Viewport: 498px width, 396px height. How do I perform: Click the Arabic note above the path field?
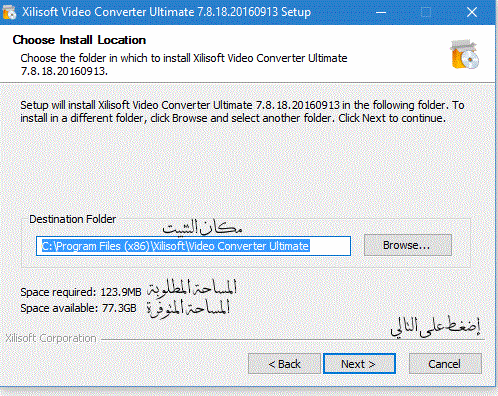pyautogui.click(x=202, y=227)
